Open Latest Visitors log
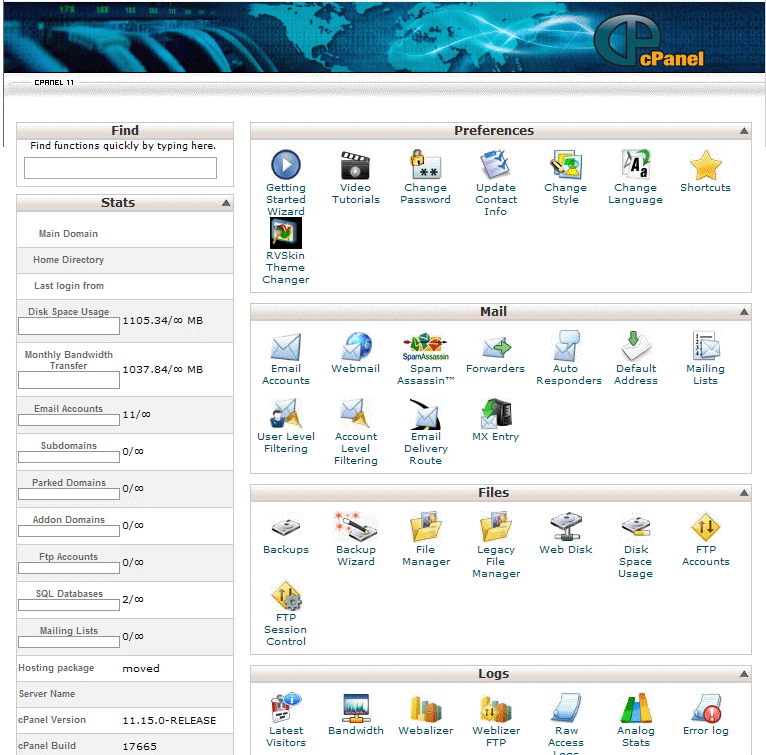The width and height of the screenshot is (766, 755). click(286, 720)
